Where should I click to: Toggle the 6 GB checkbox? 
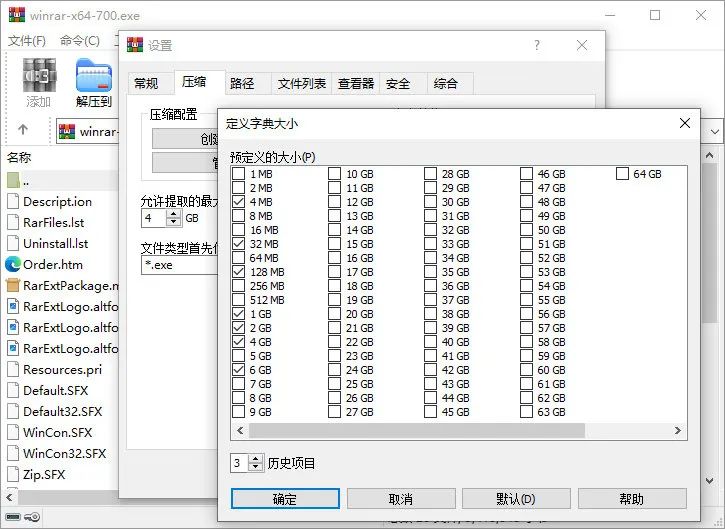click(239, 369)
